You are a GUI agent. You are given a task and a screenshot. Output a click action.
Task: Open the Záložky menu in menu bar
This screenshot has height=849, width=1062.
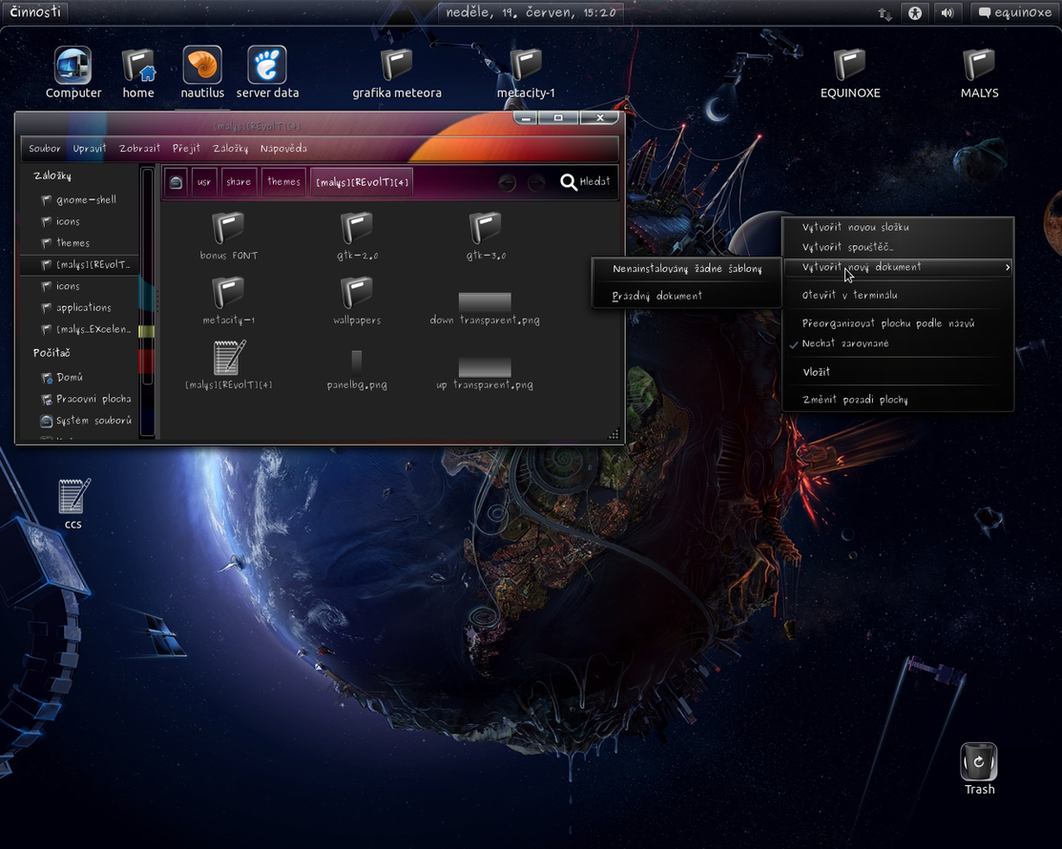230,149
